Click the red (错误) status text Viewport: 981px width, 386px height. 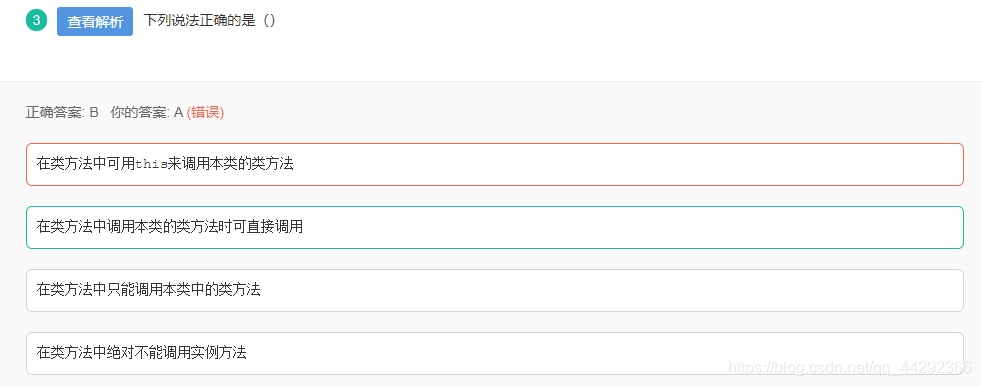click(205, 113)
